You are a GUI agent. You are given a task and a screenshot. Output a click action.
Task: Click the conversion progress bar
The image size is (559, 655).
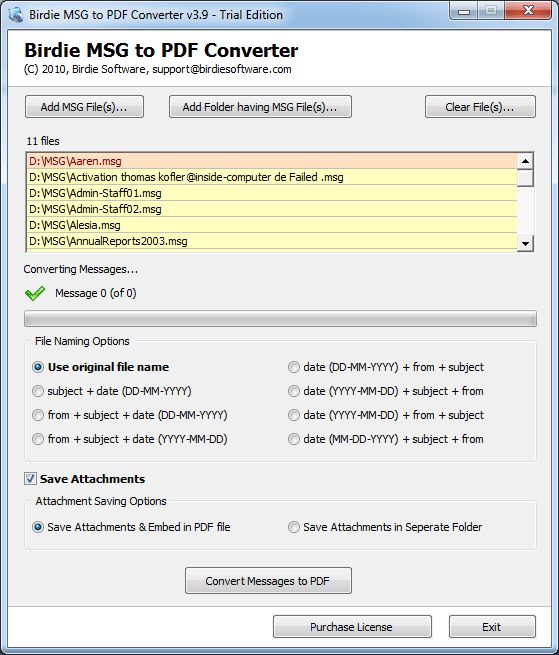pyautogui.click(x=280, y=319)
